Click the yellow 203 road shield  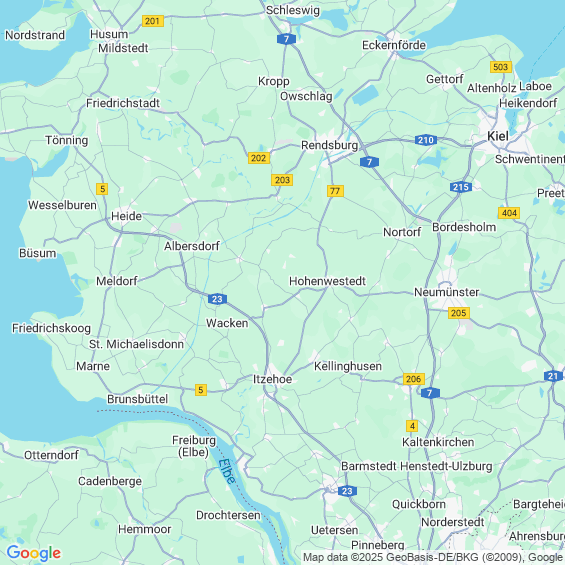point(282,180)
